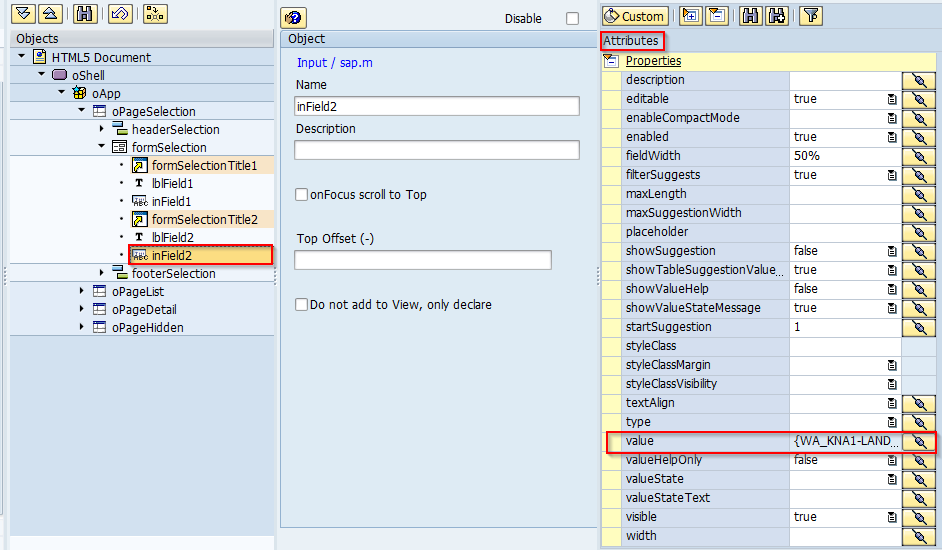The height and width of the screenshot is (550, 942).
Task: Enable onFocus scroll to Top checkbox
Action: tap(302, 195)
